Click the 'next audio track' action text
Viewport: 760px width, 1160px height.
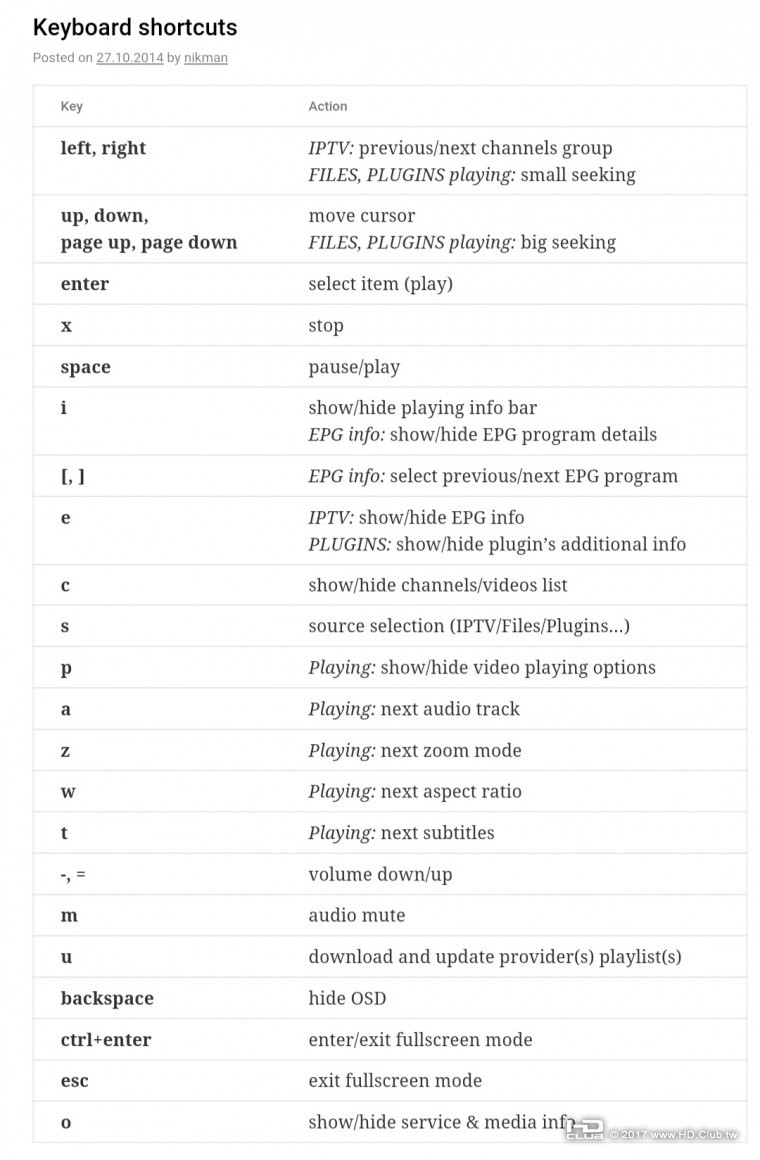pyautogui.click(x=450, y=709)
